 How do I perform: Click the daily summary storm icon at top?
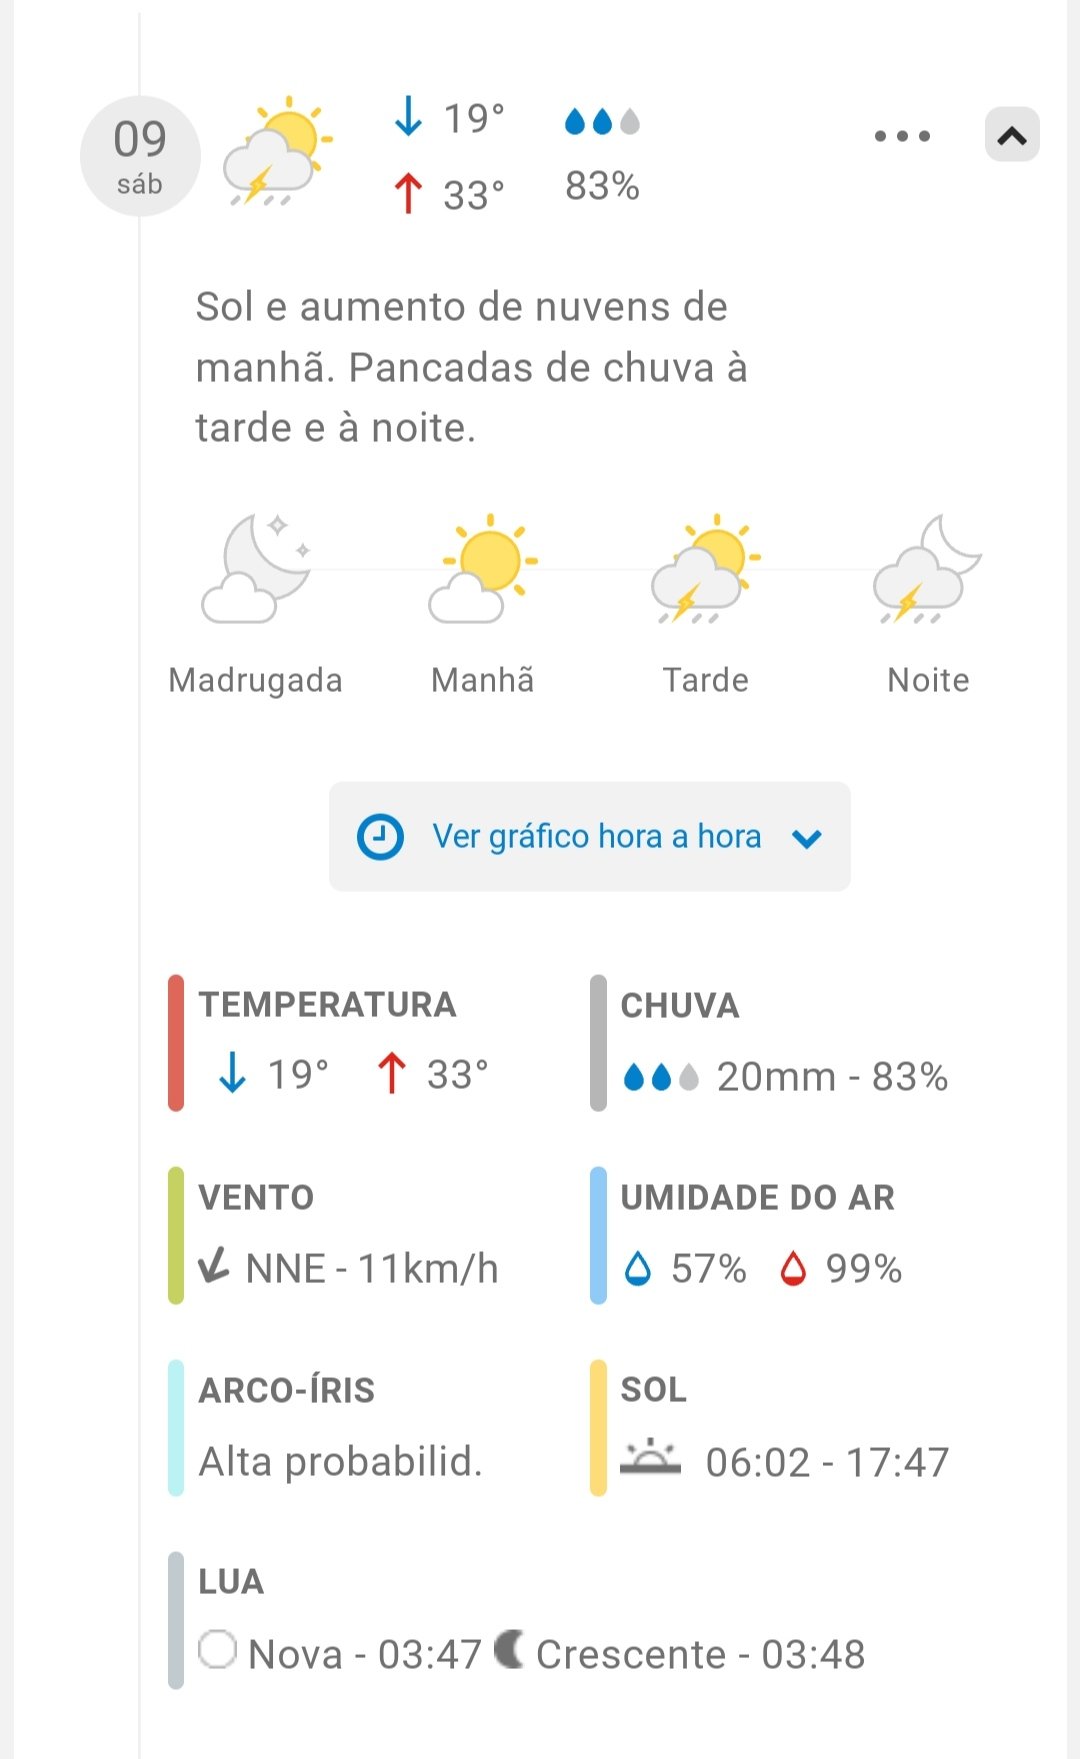[277, 152]
